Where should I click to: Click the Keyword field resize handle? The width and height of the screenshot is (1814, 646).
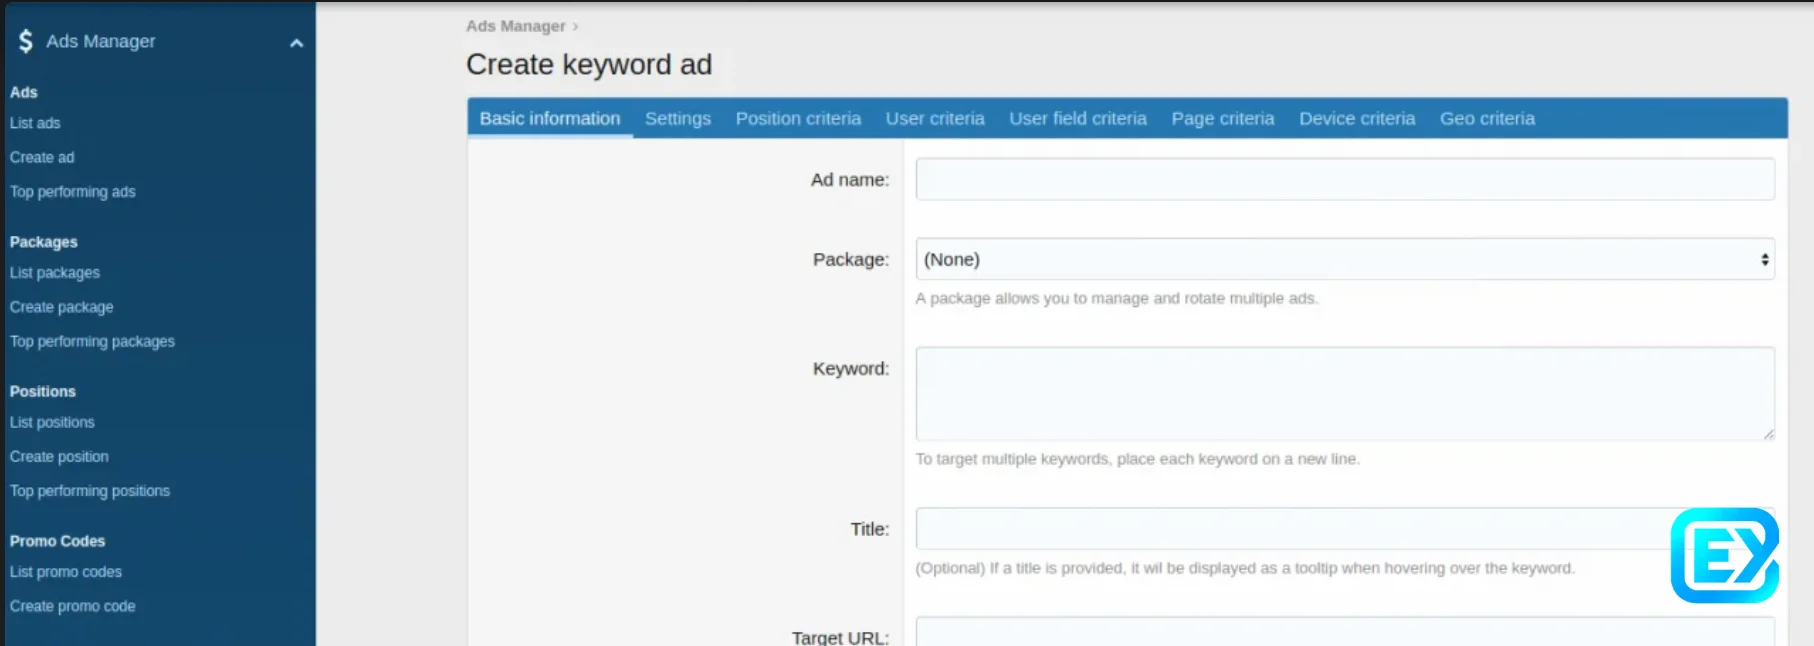pyautogui.click(x=1768, y=434)
